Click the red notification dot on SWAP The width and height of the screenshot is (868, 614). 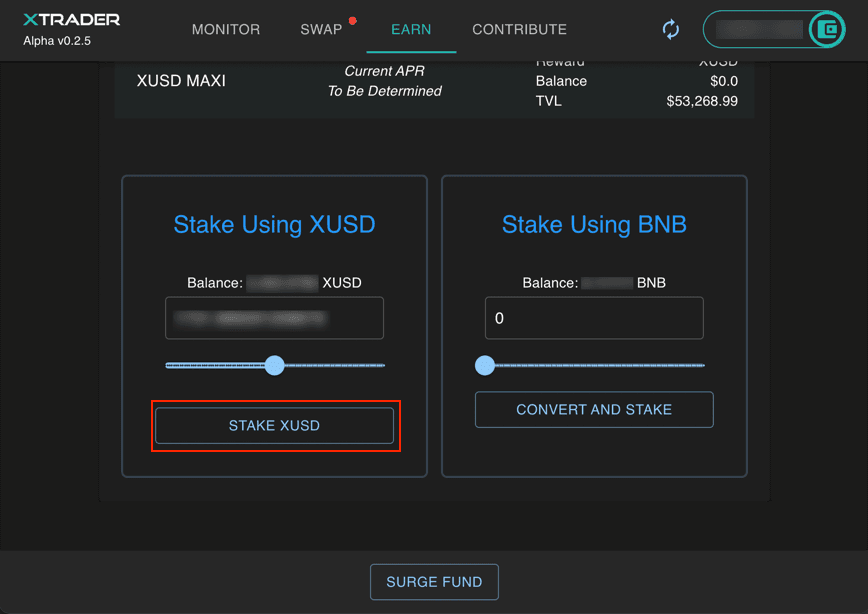353,20
